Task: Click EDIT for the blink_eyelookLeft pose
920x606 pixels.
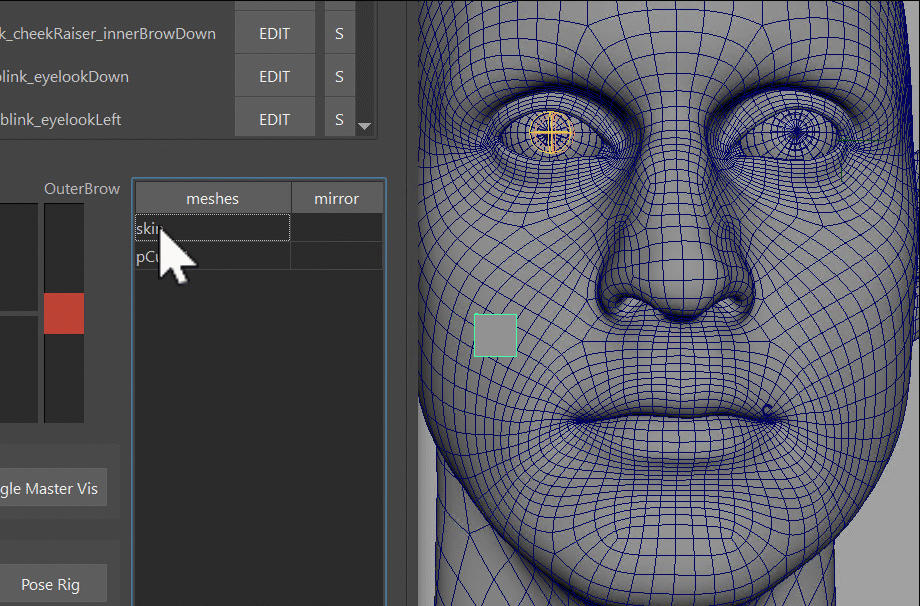Action: click(275, 119)
